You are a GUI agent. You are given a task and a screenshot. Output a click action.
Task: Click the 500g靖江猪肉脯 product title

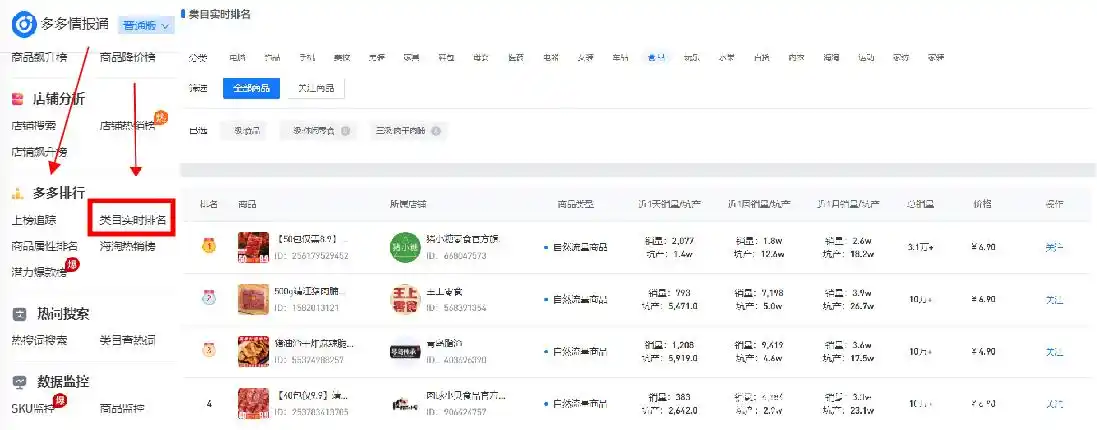(x=312, y=291)
